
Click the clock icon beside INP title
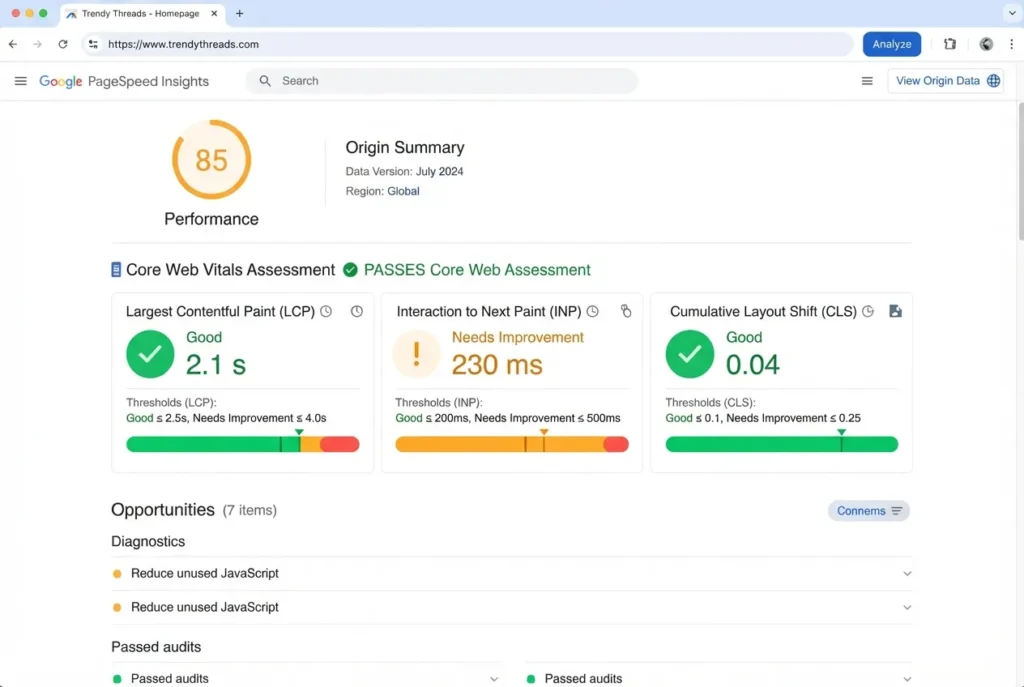[592, 312]
